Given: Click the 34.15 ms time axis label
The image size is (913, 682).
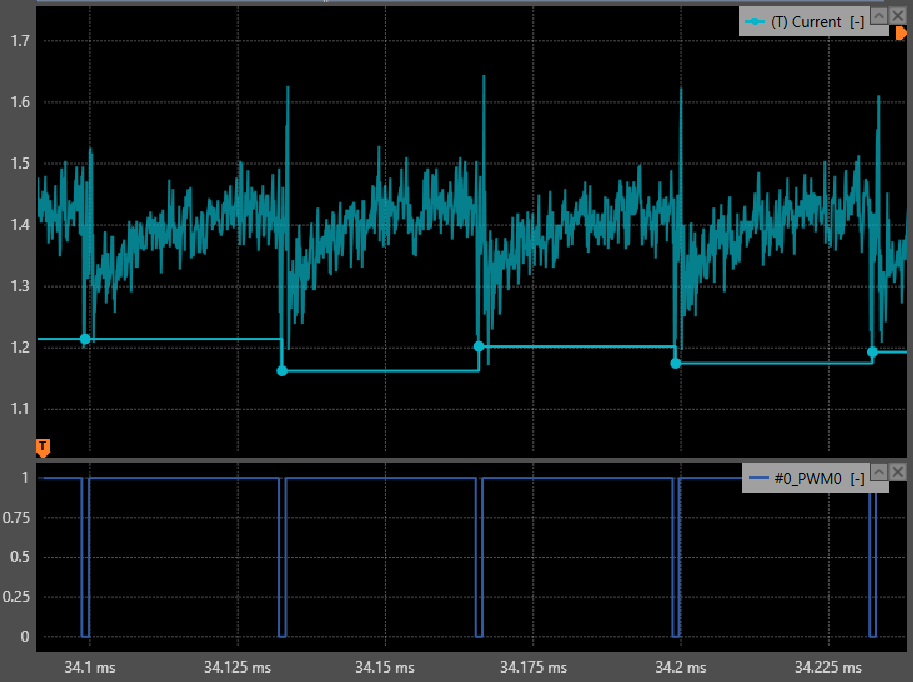Looking at the screenshot, I should [x=384, y=667].
